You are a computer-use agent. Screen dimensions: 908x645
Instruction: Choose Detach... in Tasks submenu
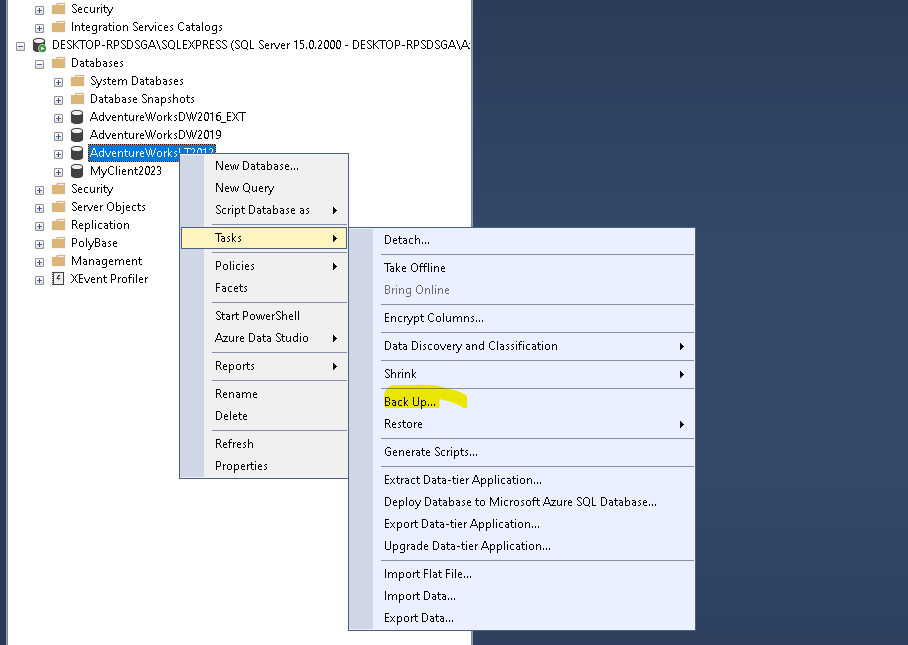[x=522, y=240]
